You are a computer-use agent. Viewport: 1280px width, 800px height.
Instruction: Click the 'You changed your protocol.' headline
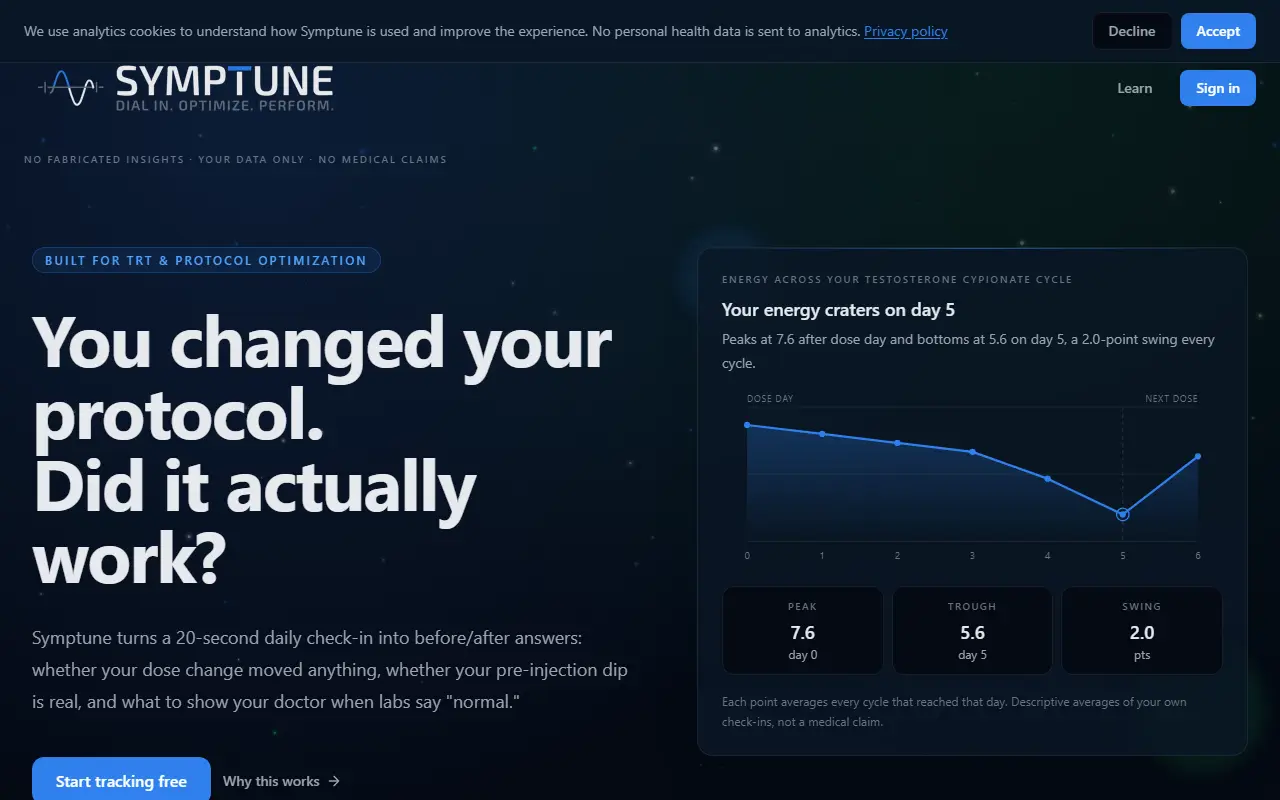322,379
